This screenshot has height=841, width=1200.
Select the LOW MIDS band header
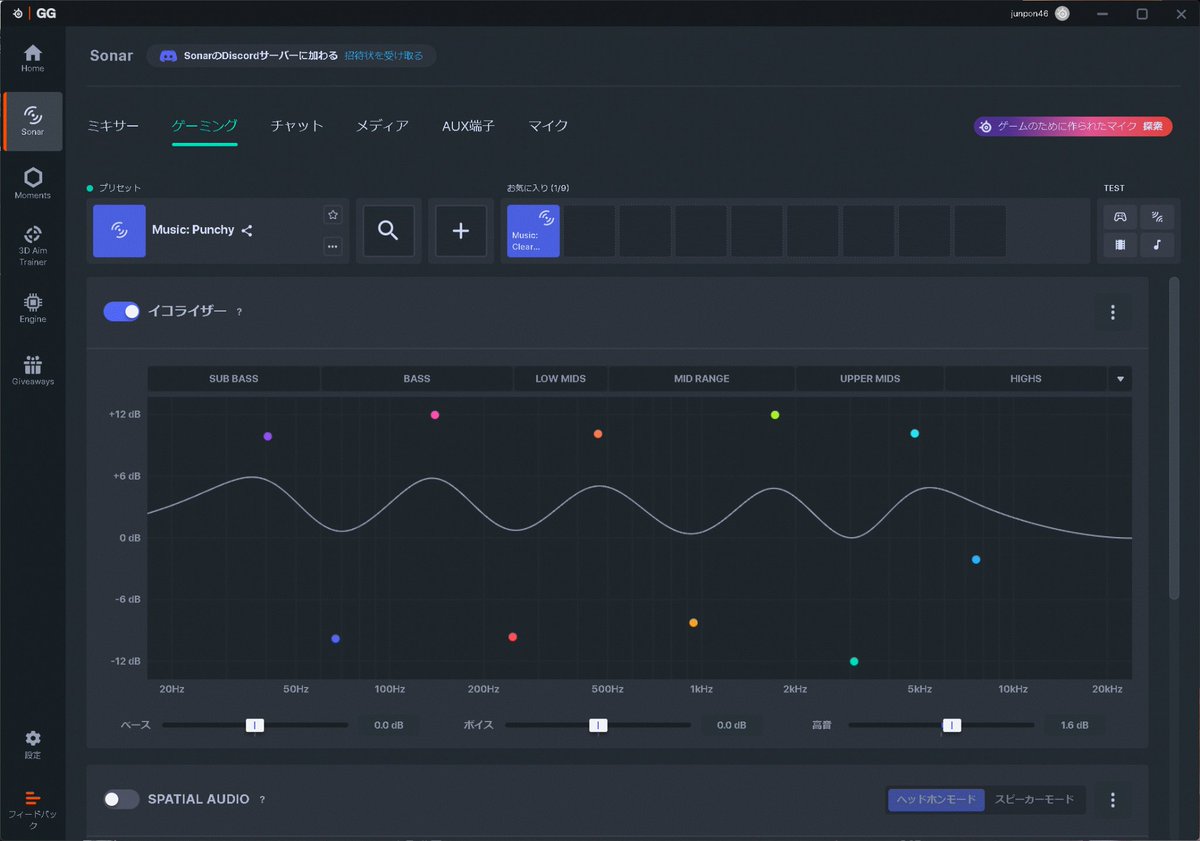pyautogui.click(x=561, y=379)
